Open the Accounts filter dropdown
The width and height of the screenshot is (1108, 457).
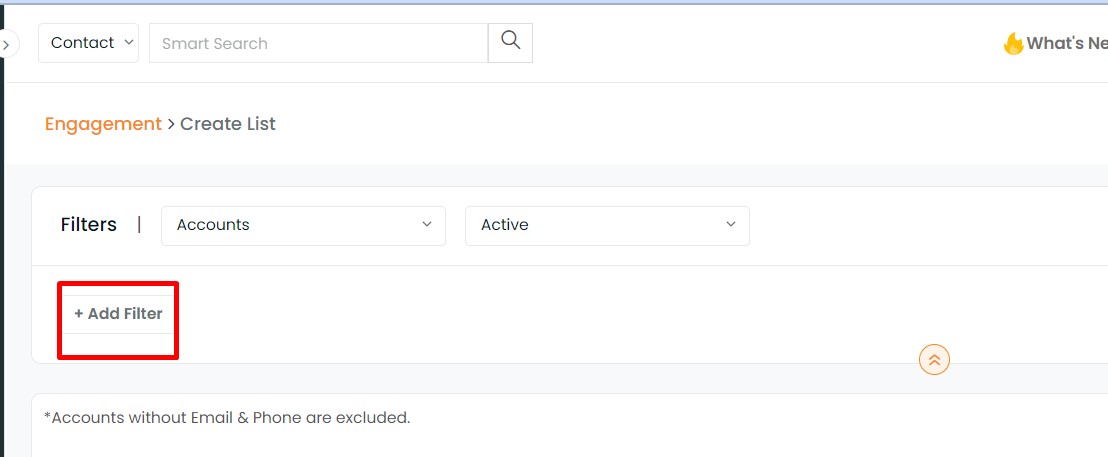click(x=303, y=225)
